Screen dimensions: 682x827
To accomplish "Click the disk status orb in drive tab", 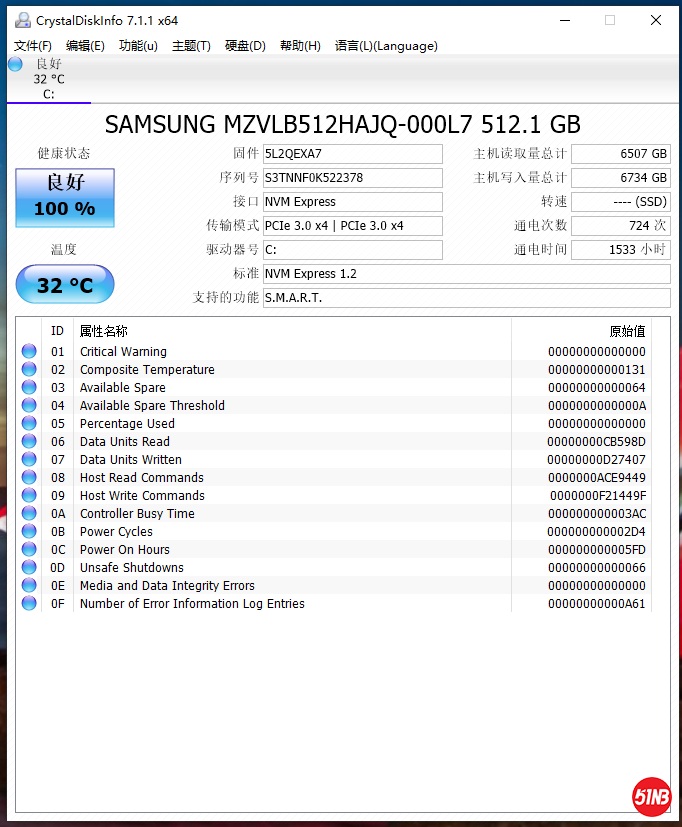I will tap(15, 64).
